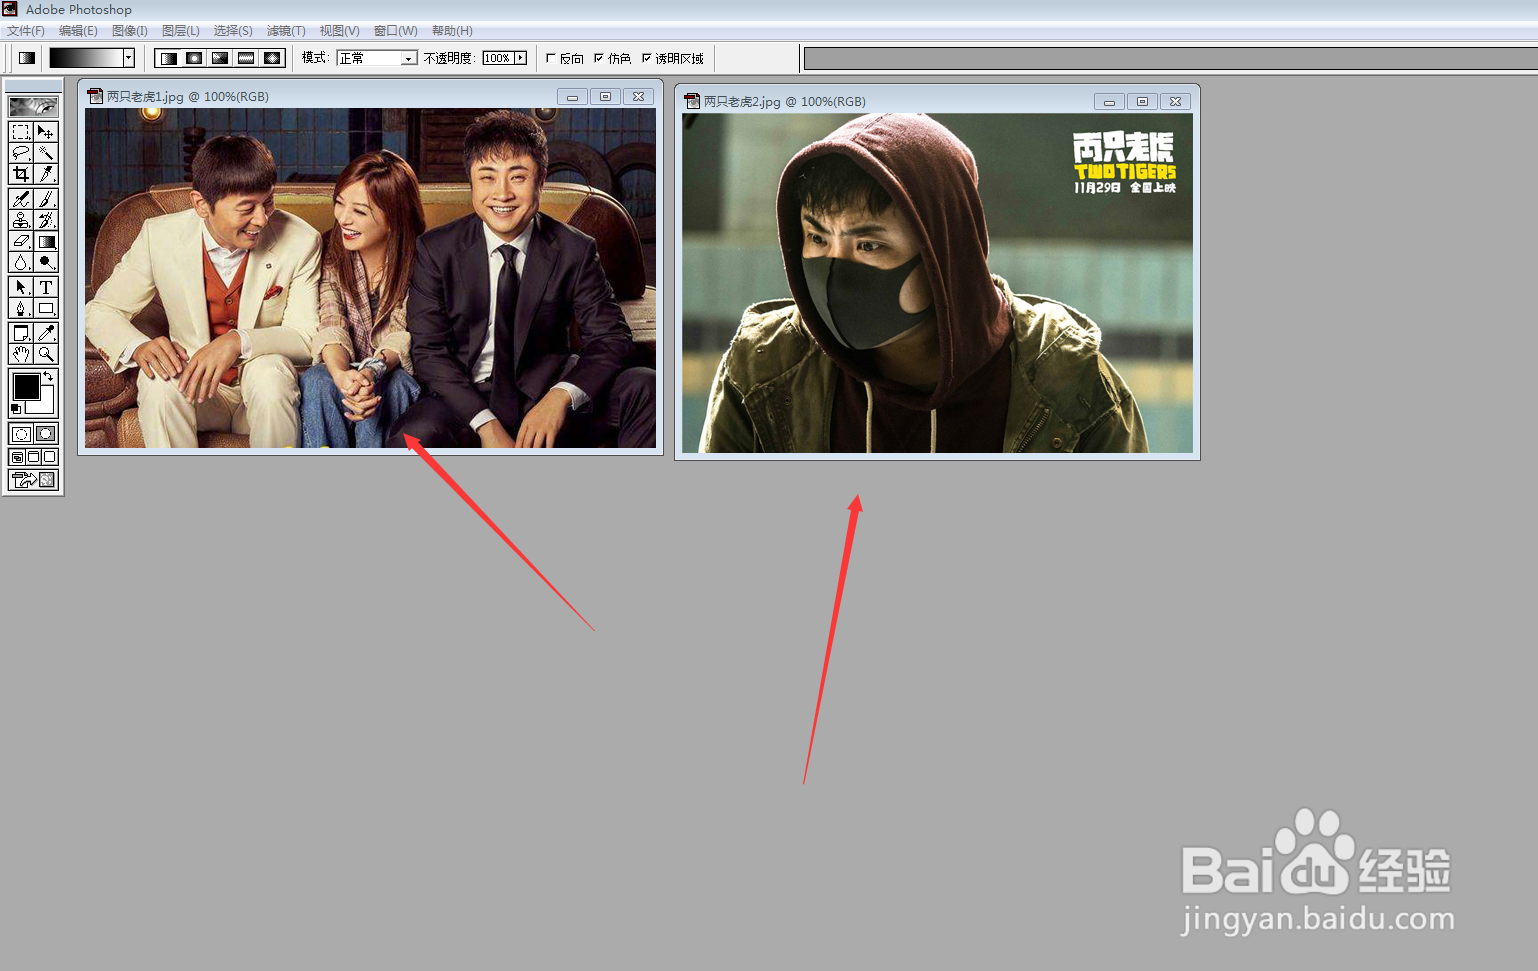This screenshot has width=1538, height=971.
Task: Select the Rectangle shape tool
Action: point(46,308)
